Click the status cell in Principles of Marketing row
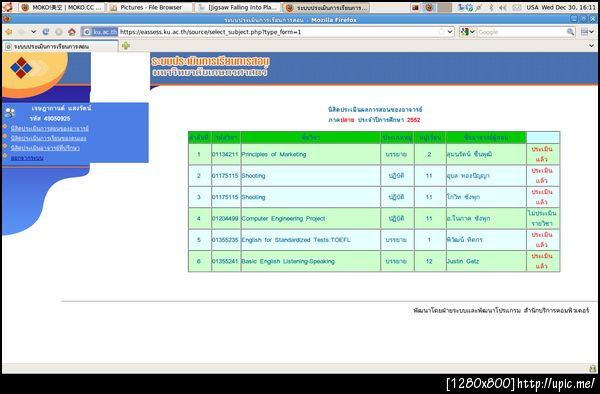The height and width of the screenshot is (394, 600). point(543,154)
